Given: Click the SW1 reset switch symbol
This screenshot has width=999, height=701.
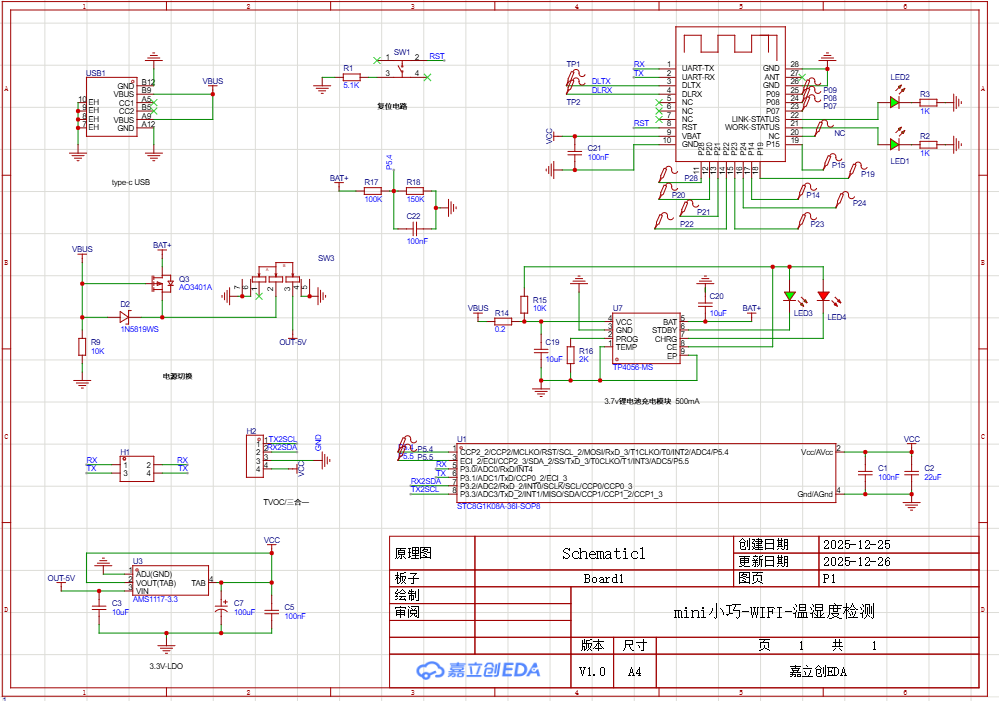Looking at the screenshot, I should pos(402,68).
